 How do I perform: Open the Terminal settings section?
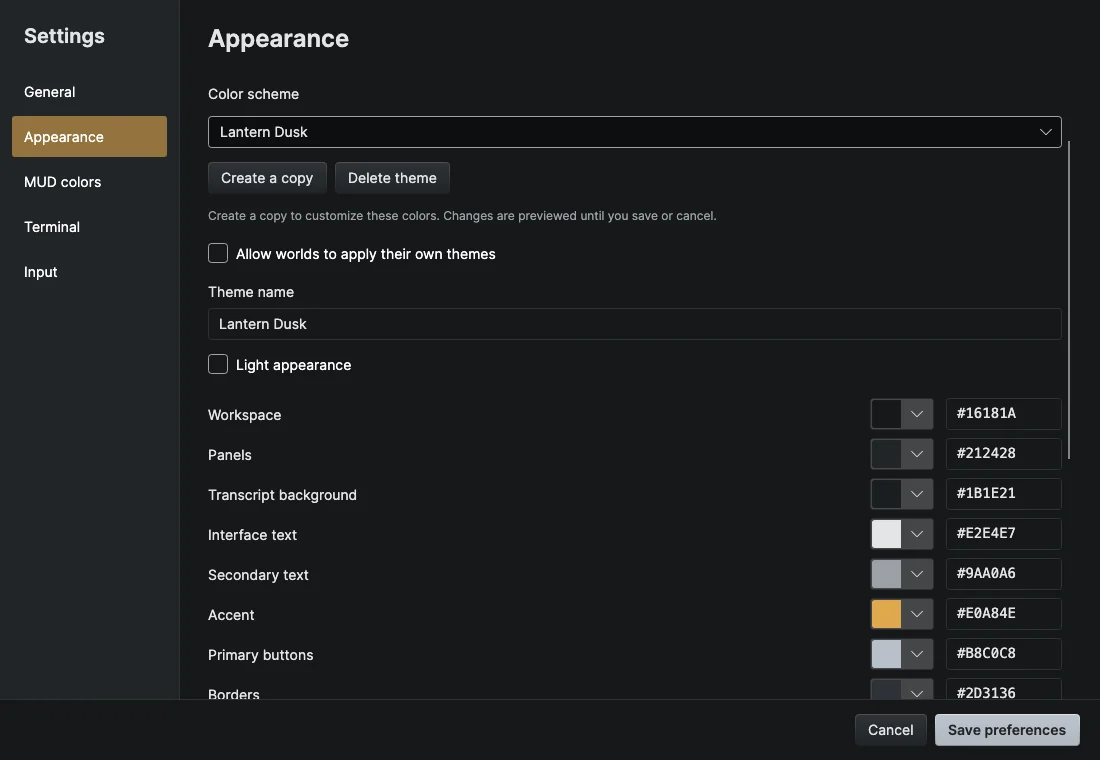[x=89, y=227]
